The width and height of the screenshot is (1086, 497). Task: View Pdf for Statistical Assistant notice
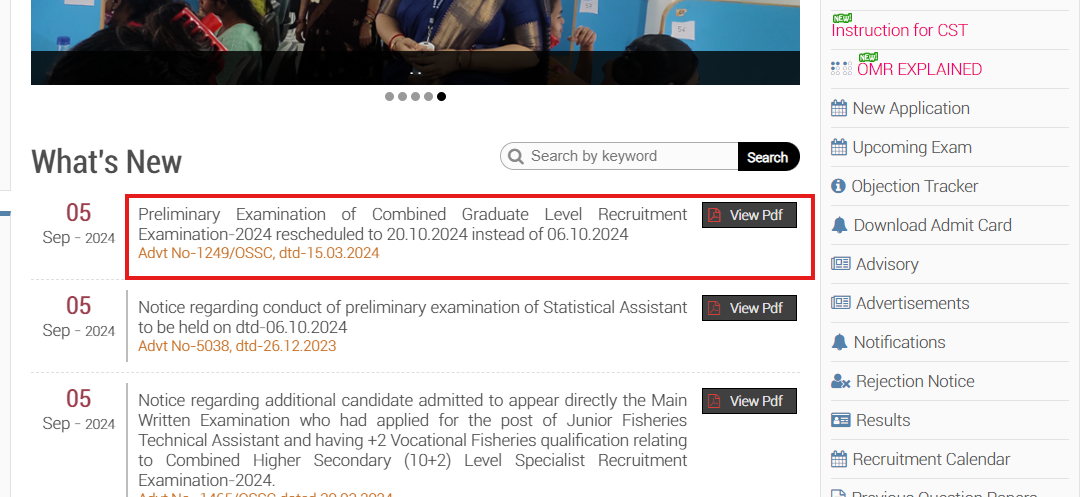coord(749,308)
